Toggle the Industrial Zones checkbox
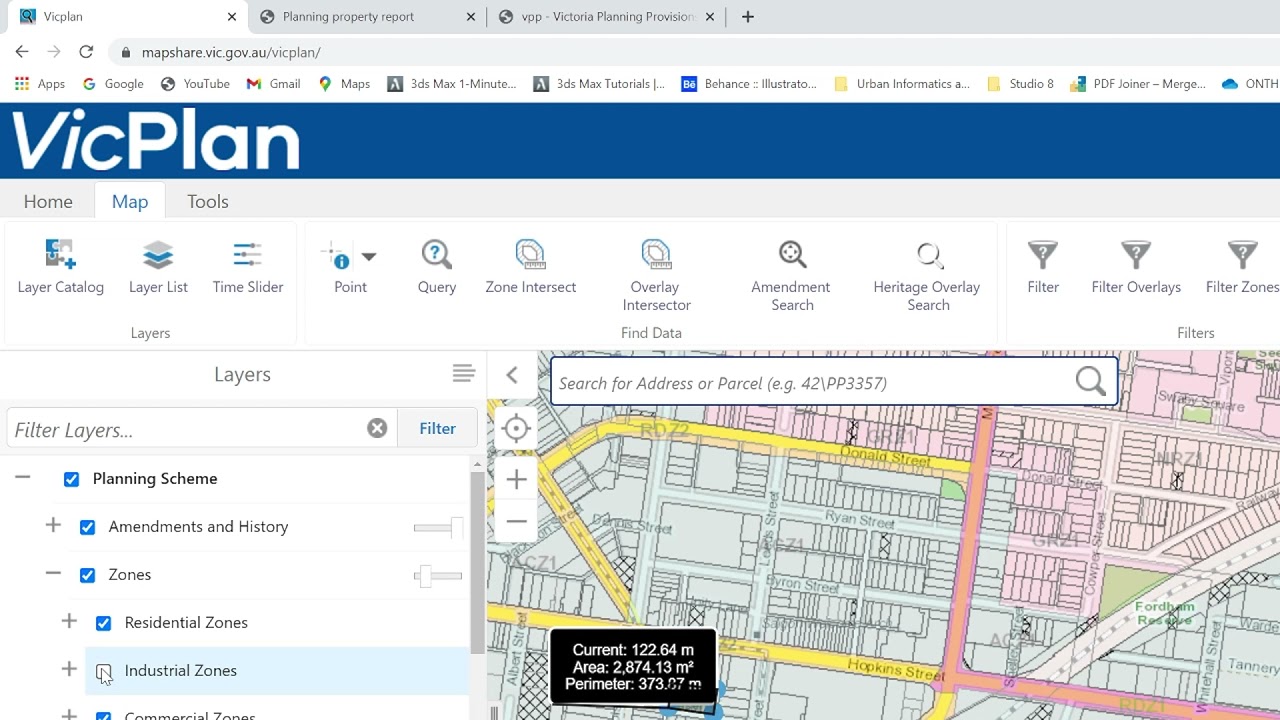Screen dimensions: 1280x720 104,671
